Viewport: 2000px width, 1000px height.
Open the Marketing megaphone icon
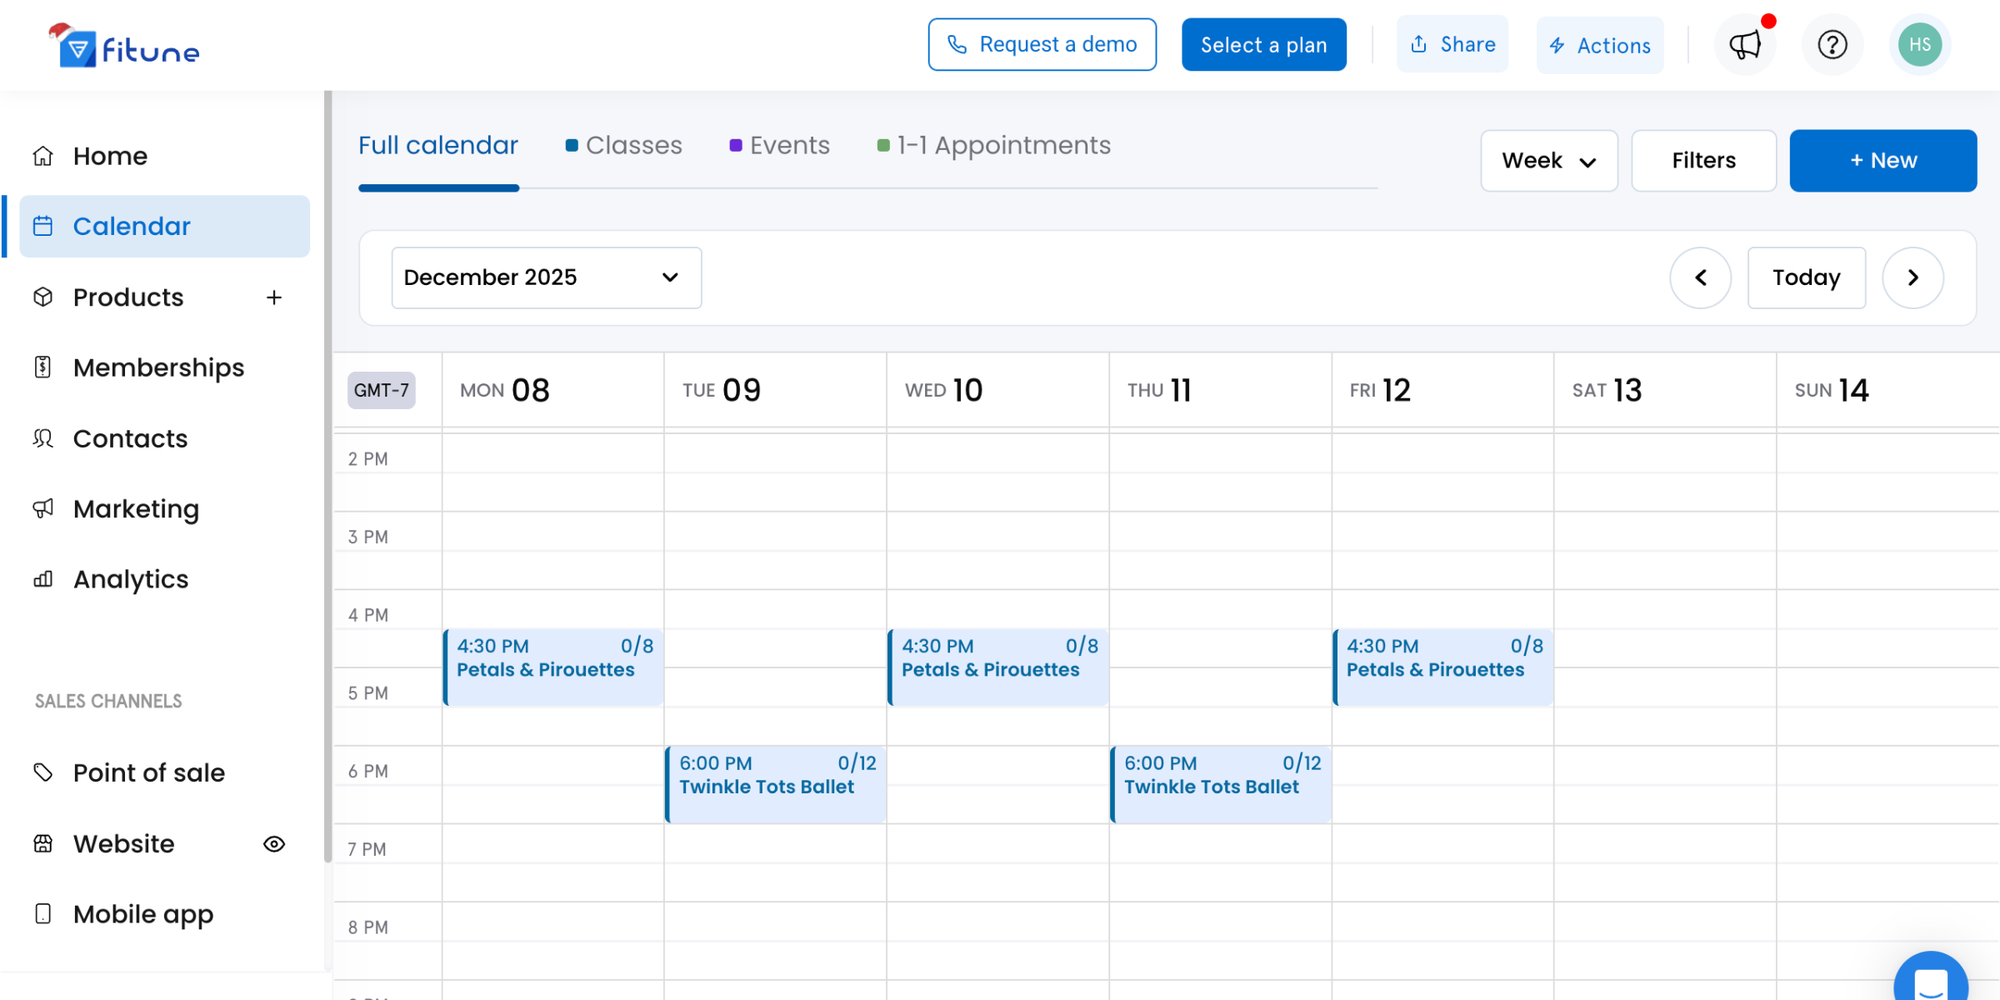[42, 509]
